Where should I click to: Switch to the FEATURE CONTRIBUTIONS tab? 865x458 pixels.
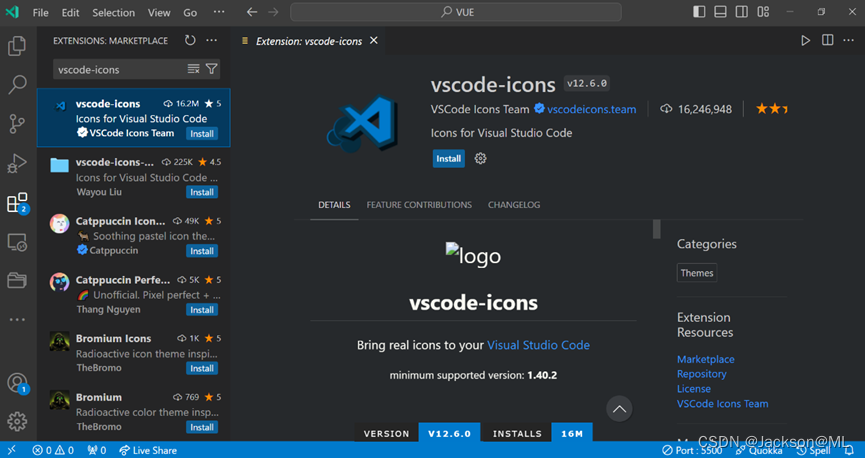419,205
